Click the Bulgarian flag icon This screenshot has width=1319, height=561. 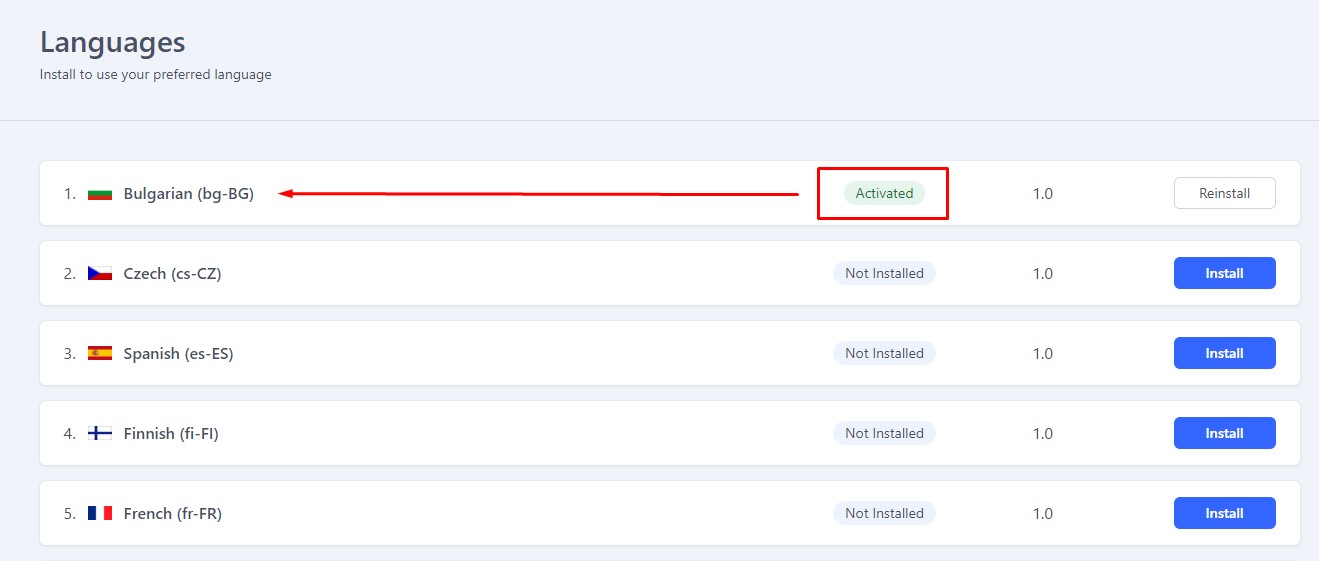pos(100,194)
